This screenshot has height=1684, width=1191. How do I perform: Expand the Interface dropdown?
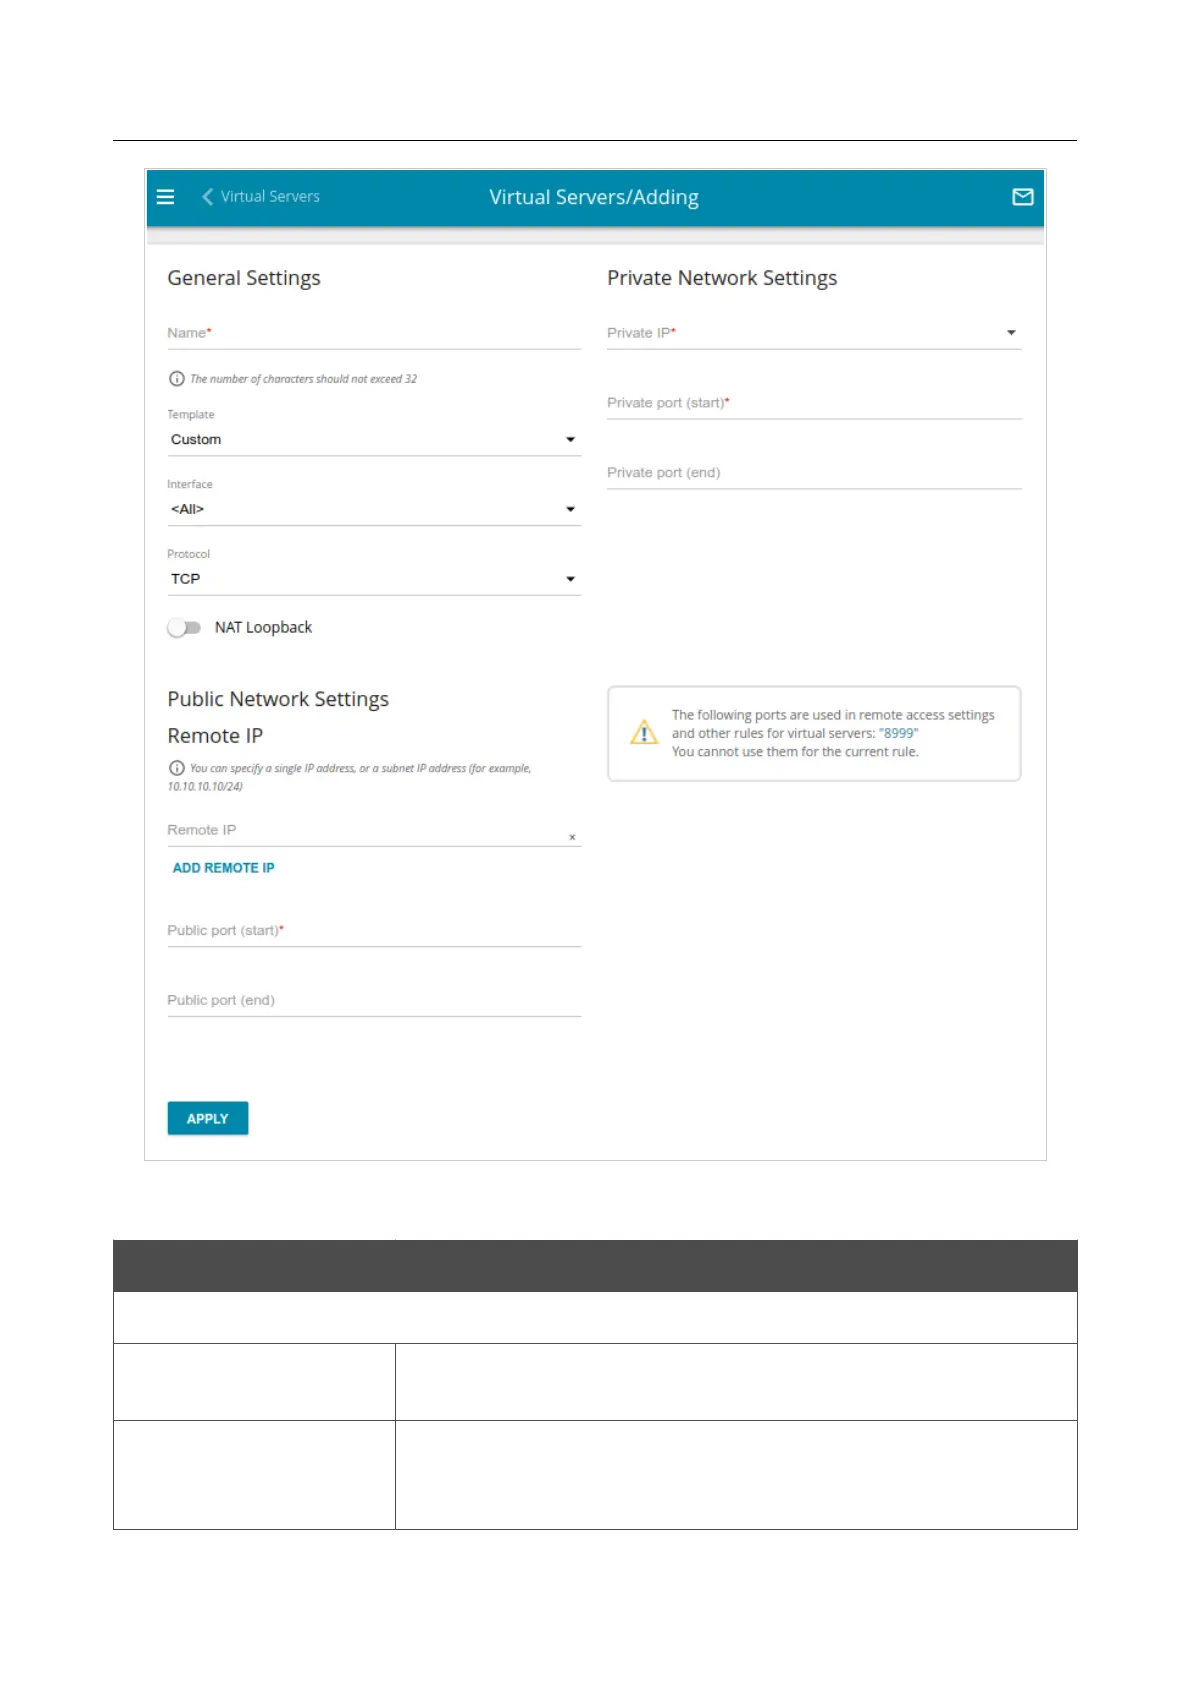[373, 510]
